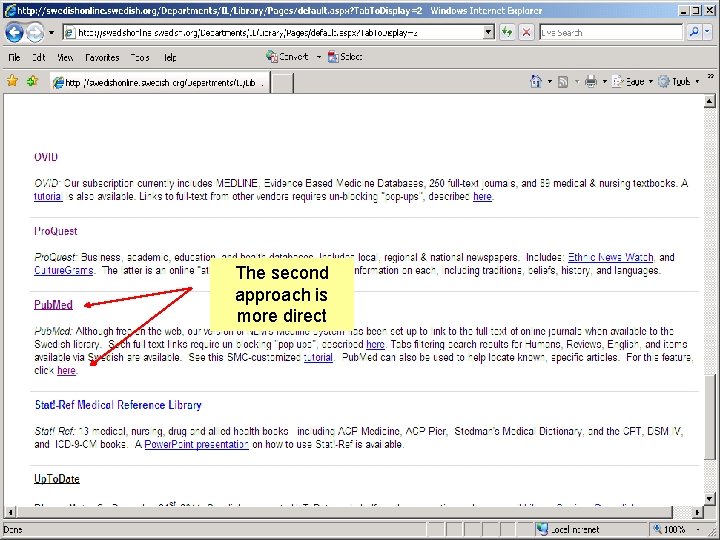The image size is (720, 540).
Task: Expand the Feeds dropdown arrow
Action: 577,82
